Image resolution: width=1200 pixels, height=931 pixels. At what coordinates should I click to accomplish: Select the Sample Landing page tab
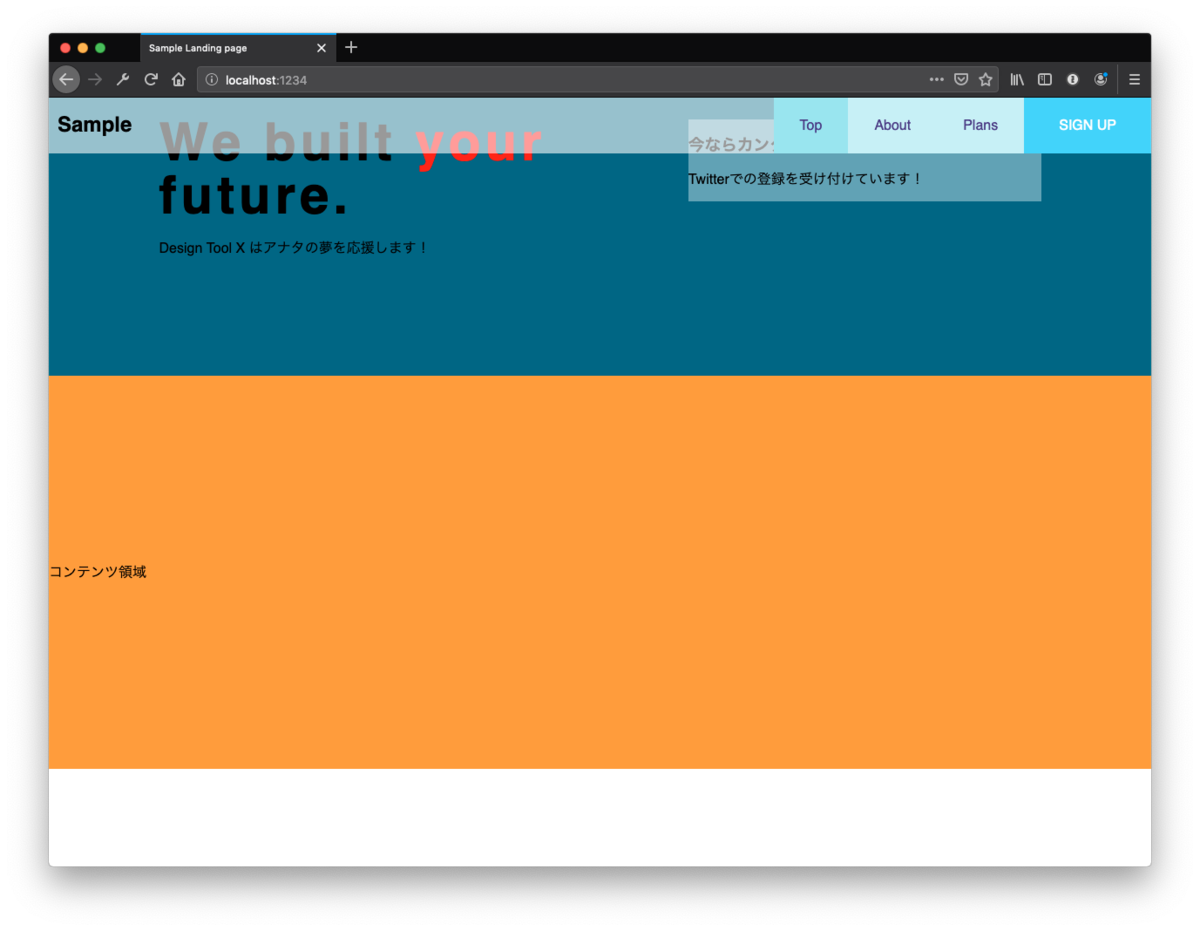click(x=238, y=48)
